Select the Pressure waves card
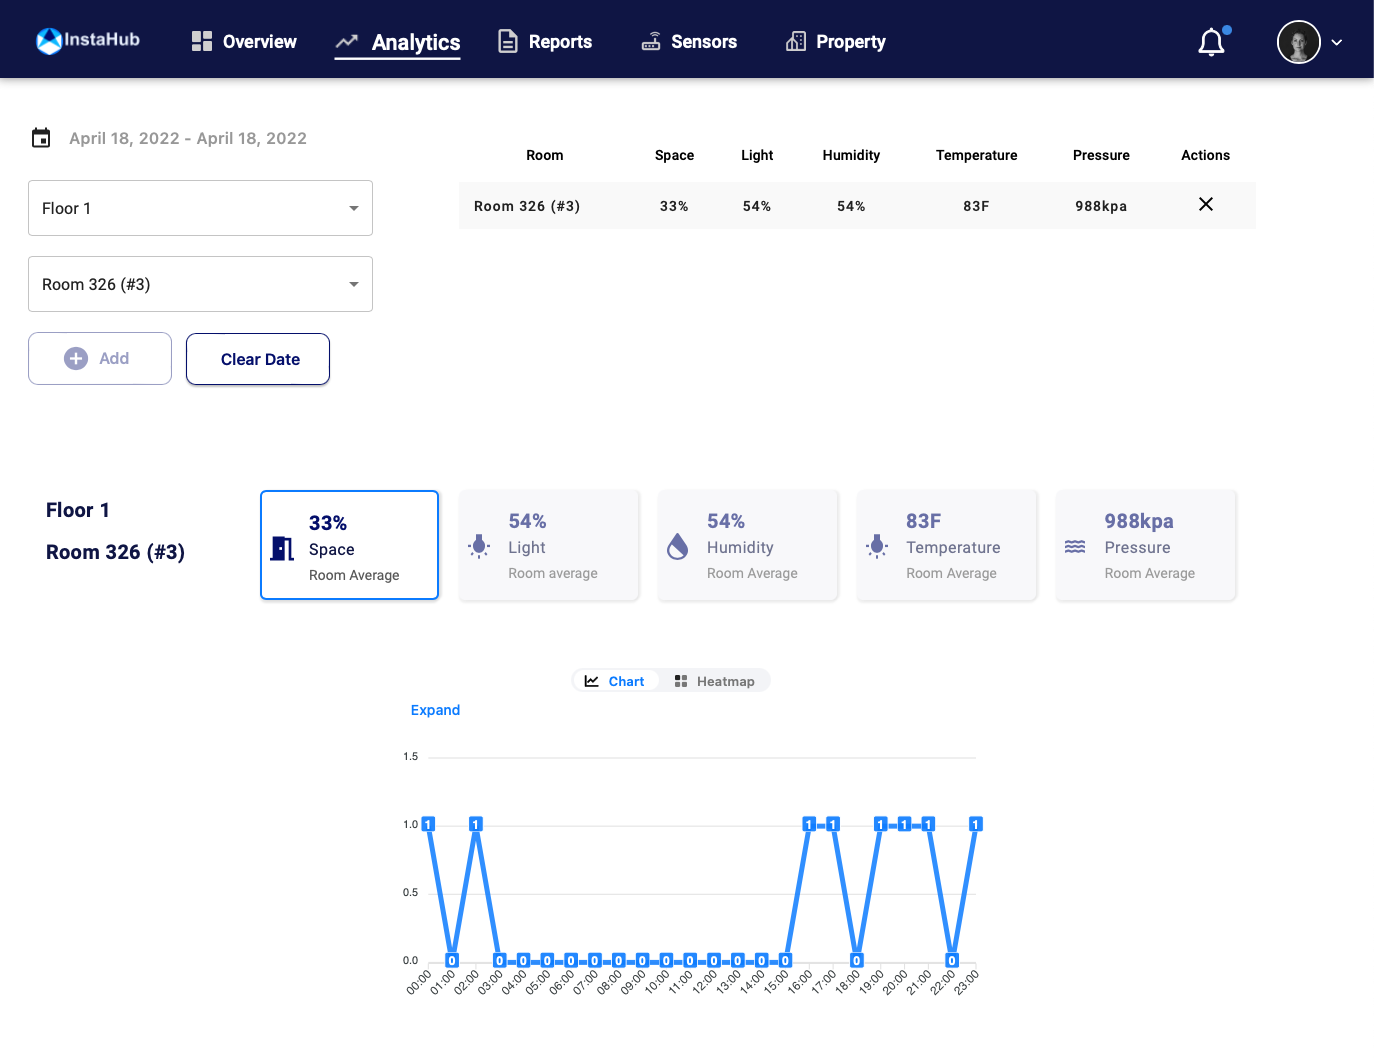Screen dimensions: 1374x1061 [1146, 546]
